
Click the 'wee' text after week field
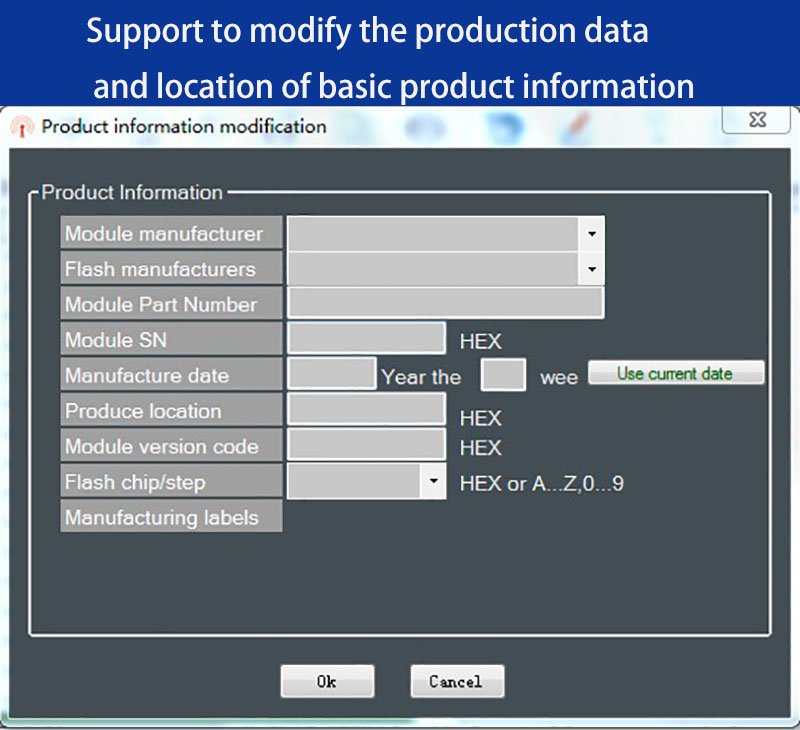tap(559, 378)
